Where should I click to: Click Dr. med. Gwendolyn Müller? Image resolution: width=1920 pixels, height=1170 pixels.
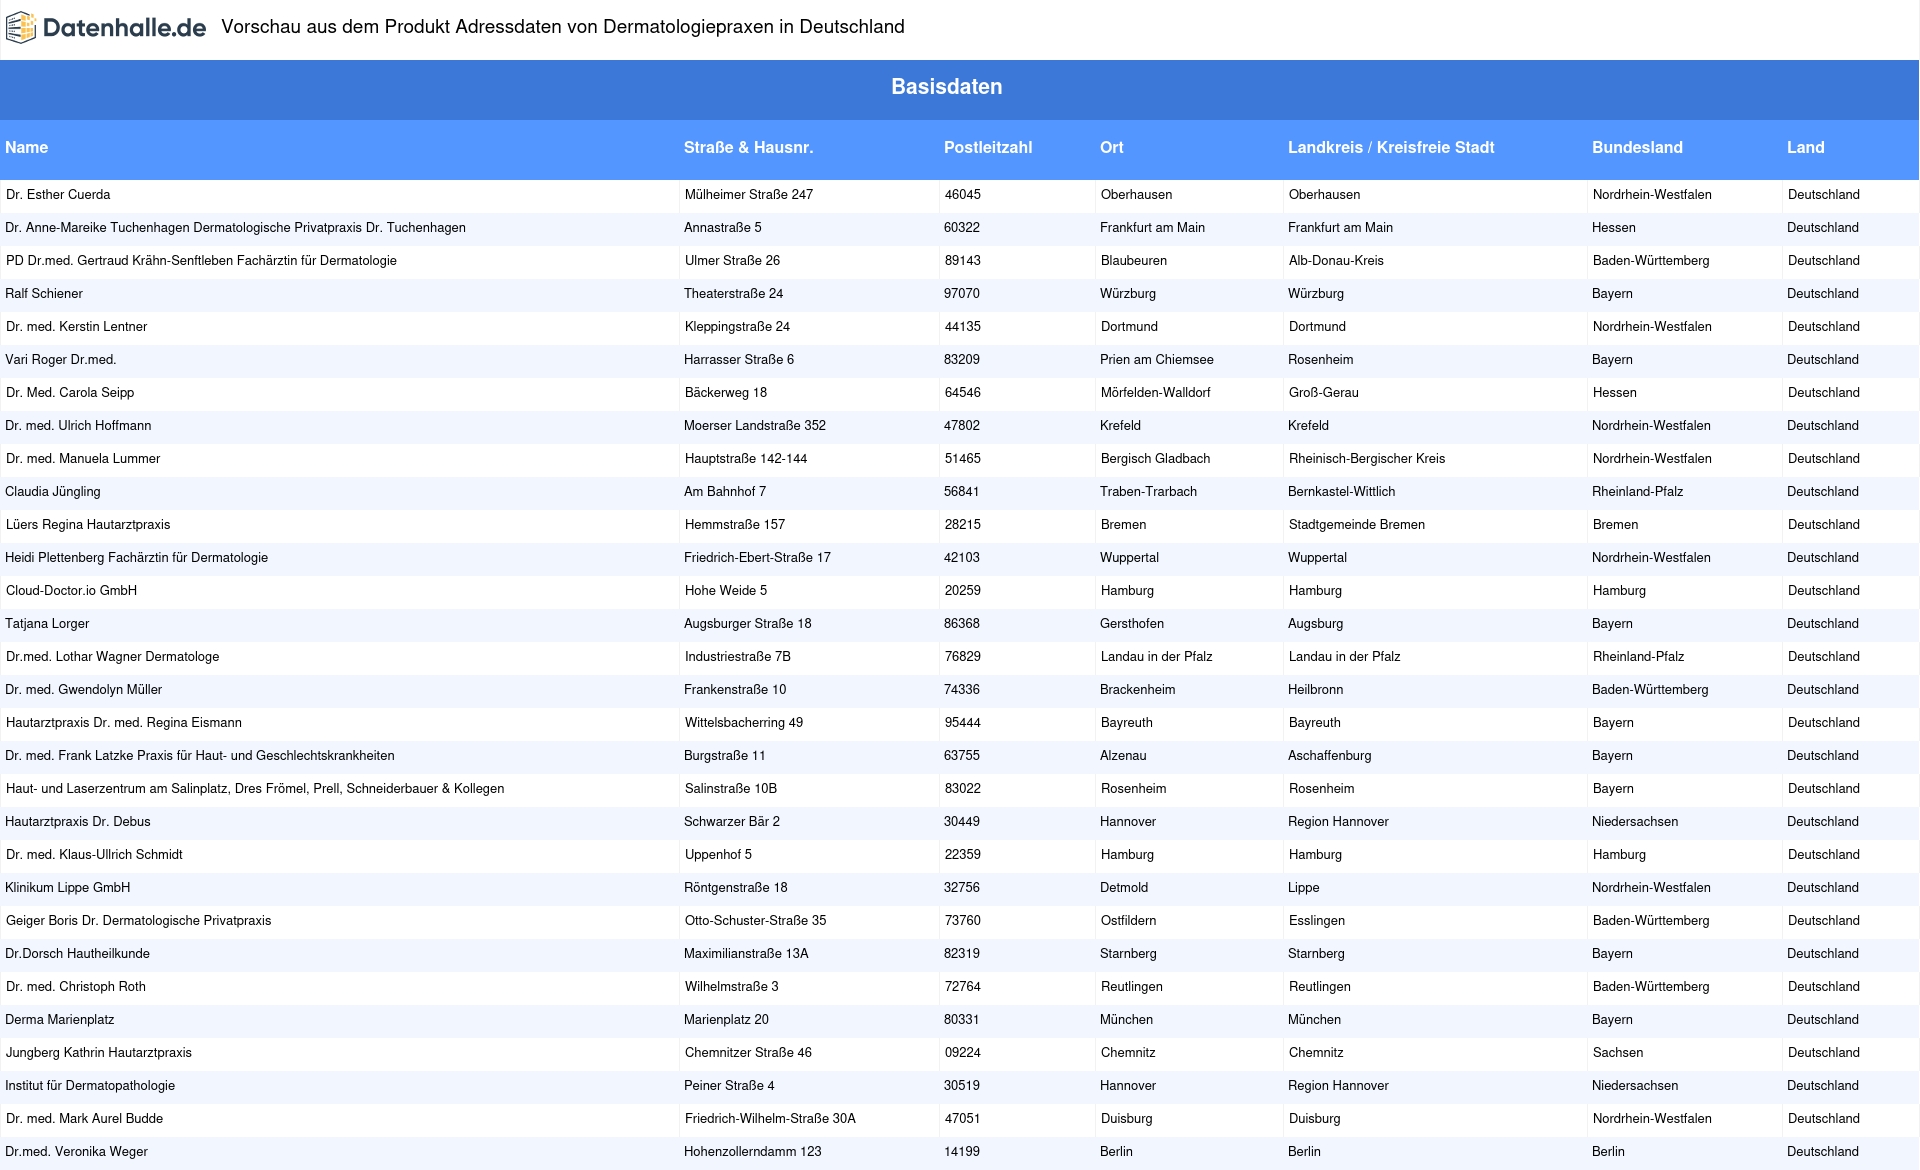(x=83, y=690)
